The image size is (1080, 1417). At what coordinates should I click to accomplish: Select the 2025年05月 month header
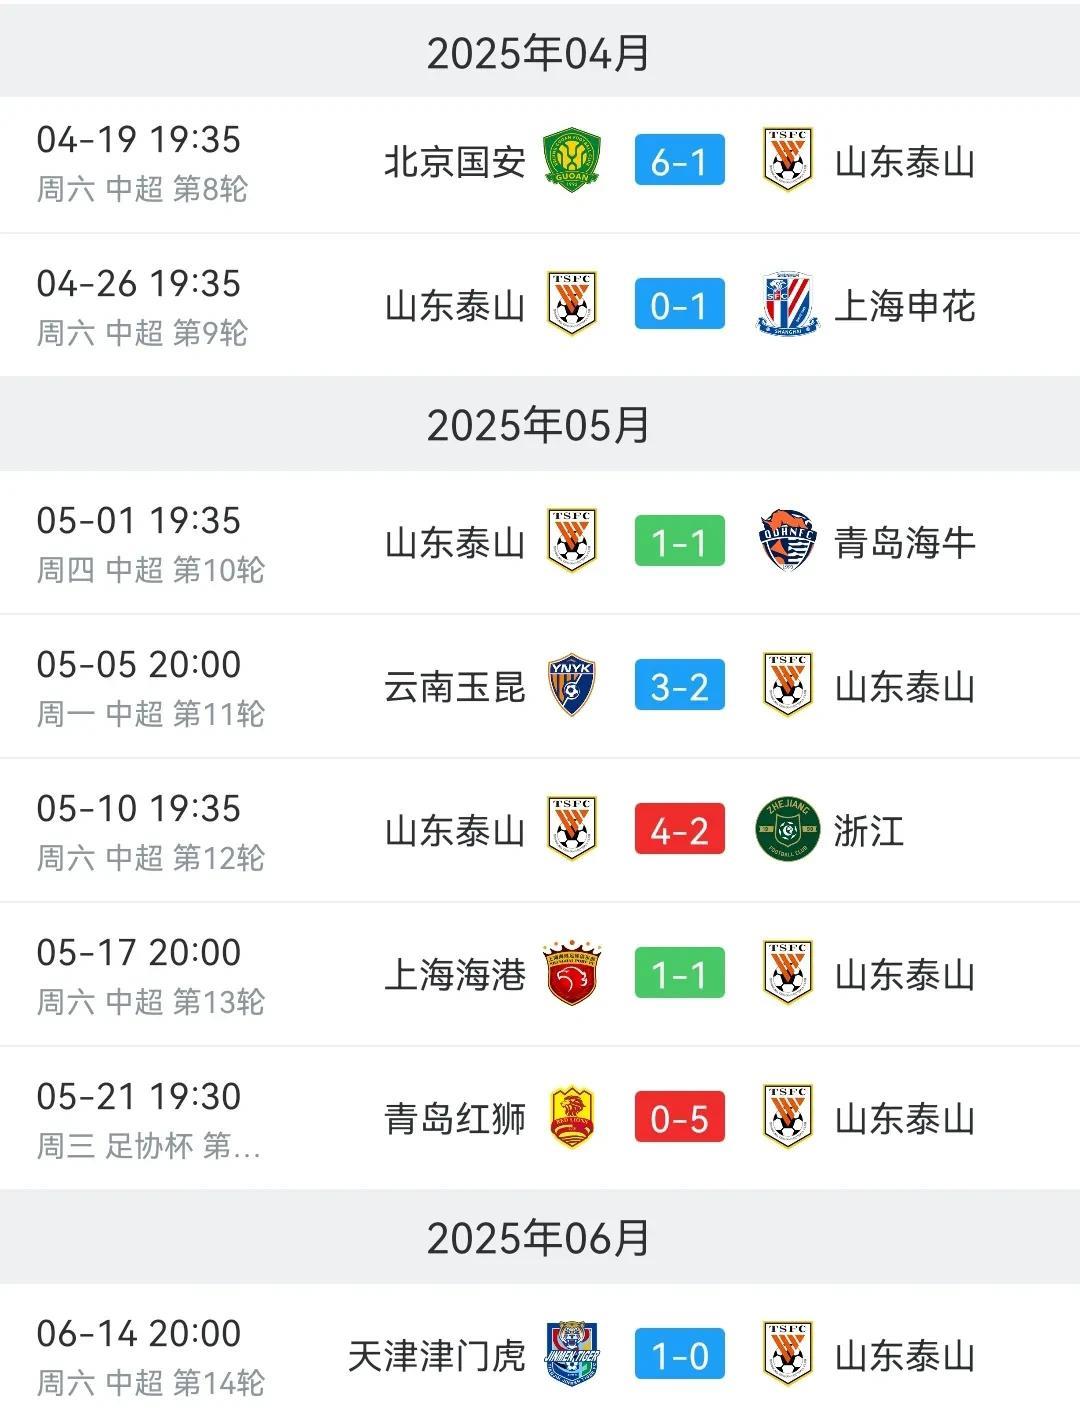point(540,424)
